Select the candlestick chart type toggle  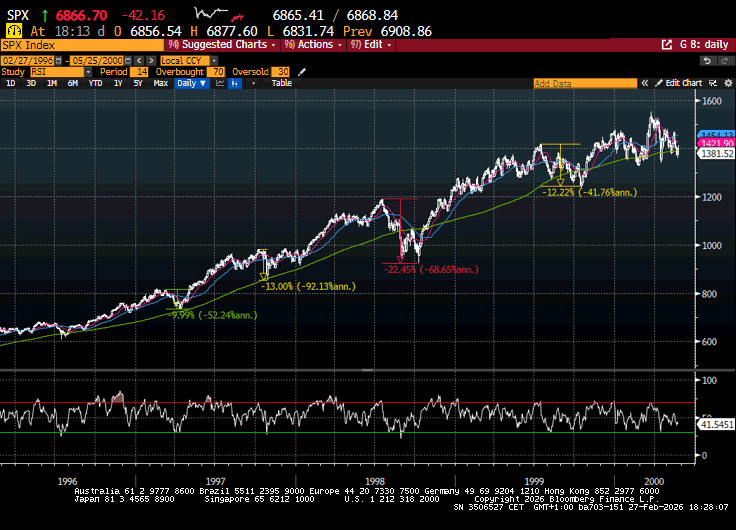tap(235, 84)
